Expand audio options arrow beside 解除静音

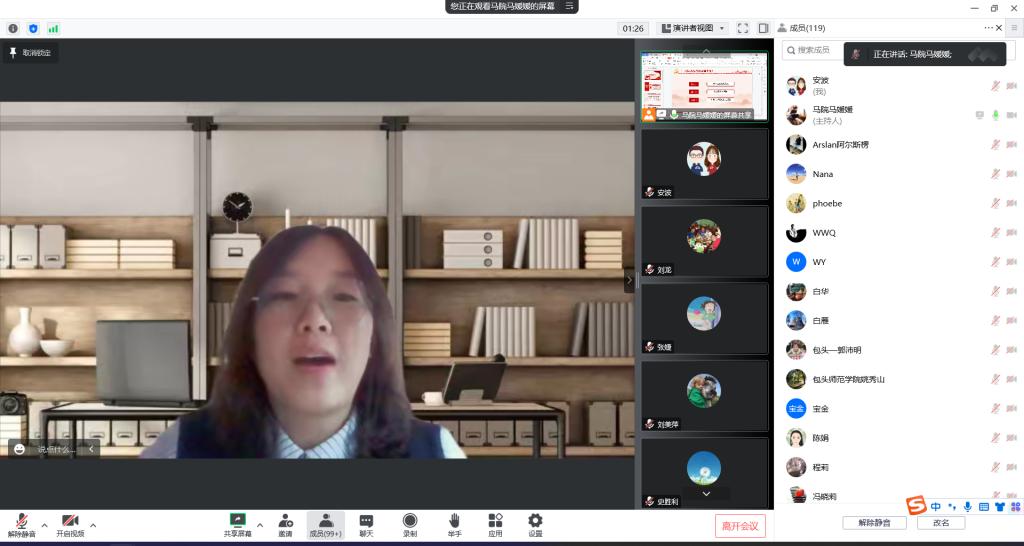(44, 525)
